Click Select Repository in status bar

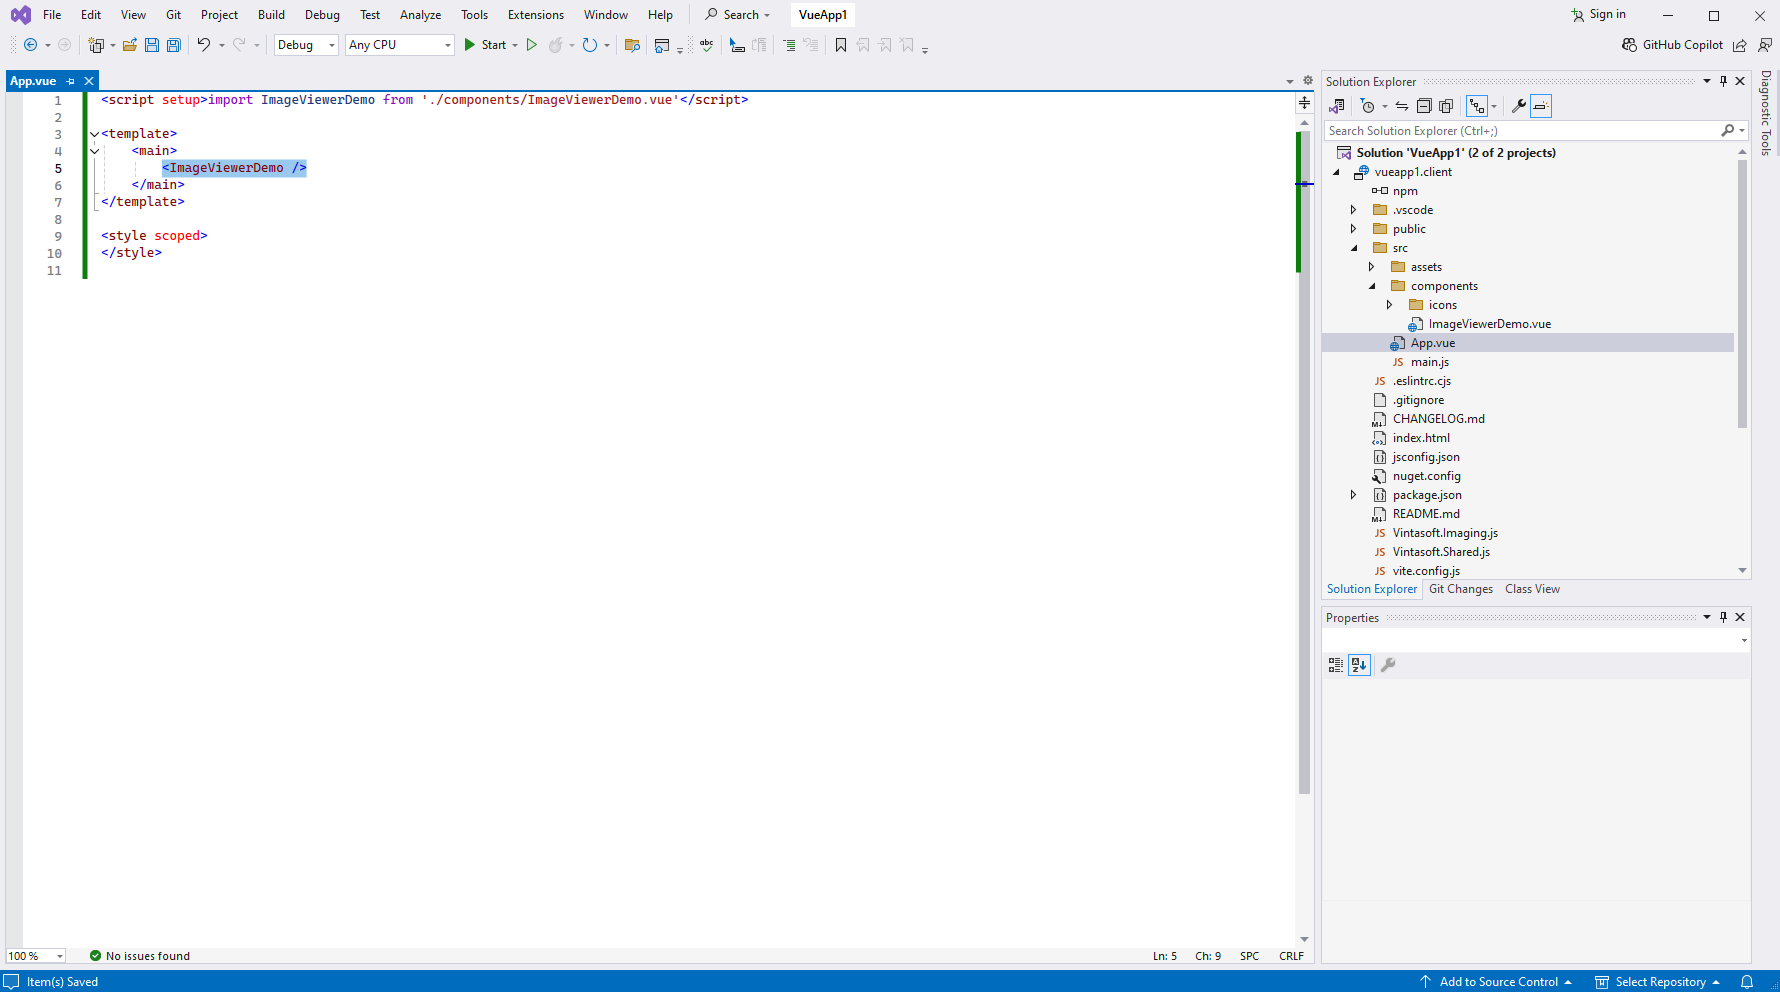click(1658, 982)
